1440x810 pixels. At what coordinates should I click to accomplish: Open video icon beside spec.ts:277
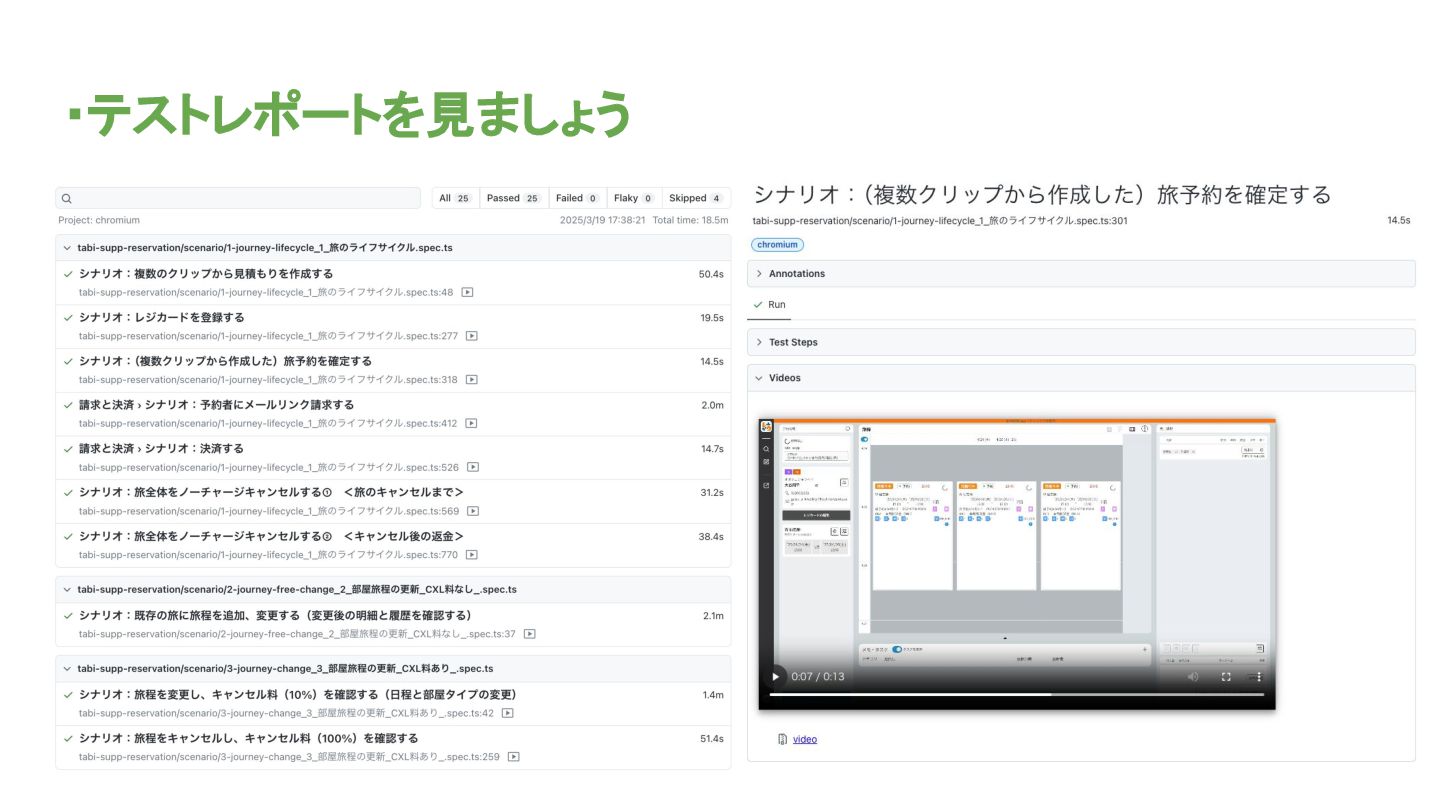coord(472,336)
